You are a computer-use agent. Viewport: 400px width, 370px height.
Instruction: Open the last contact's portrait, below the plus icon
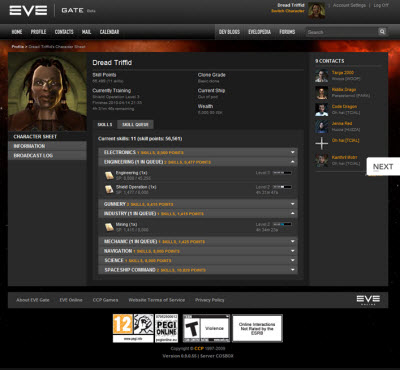point(322,160)
